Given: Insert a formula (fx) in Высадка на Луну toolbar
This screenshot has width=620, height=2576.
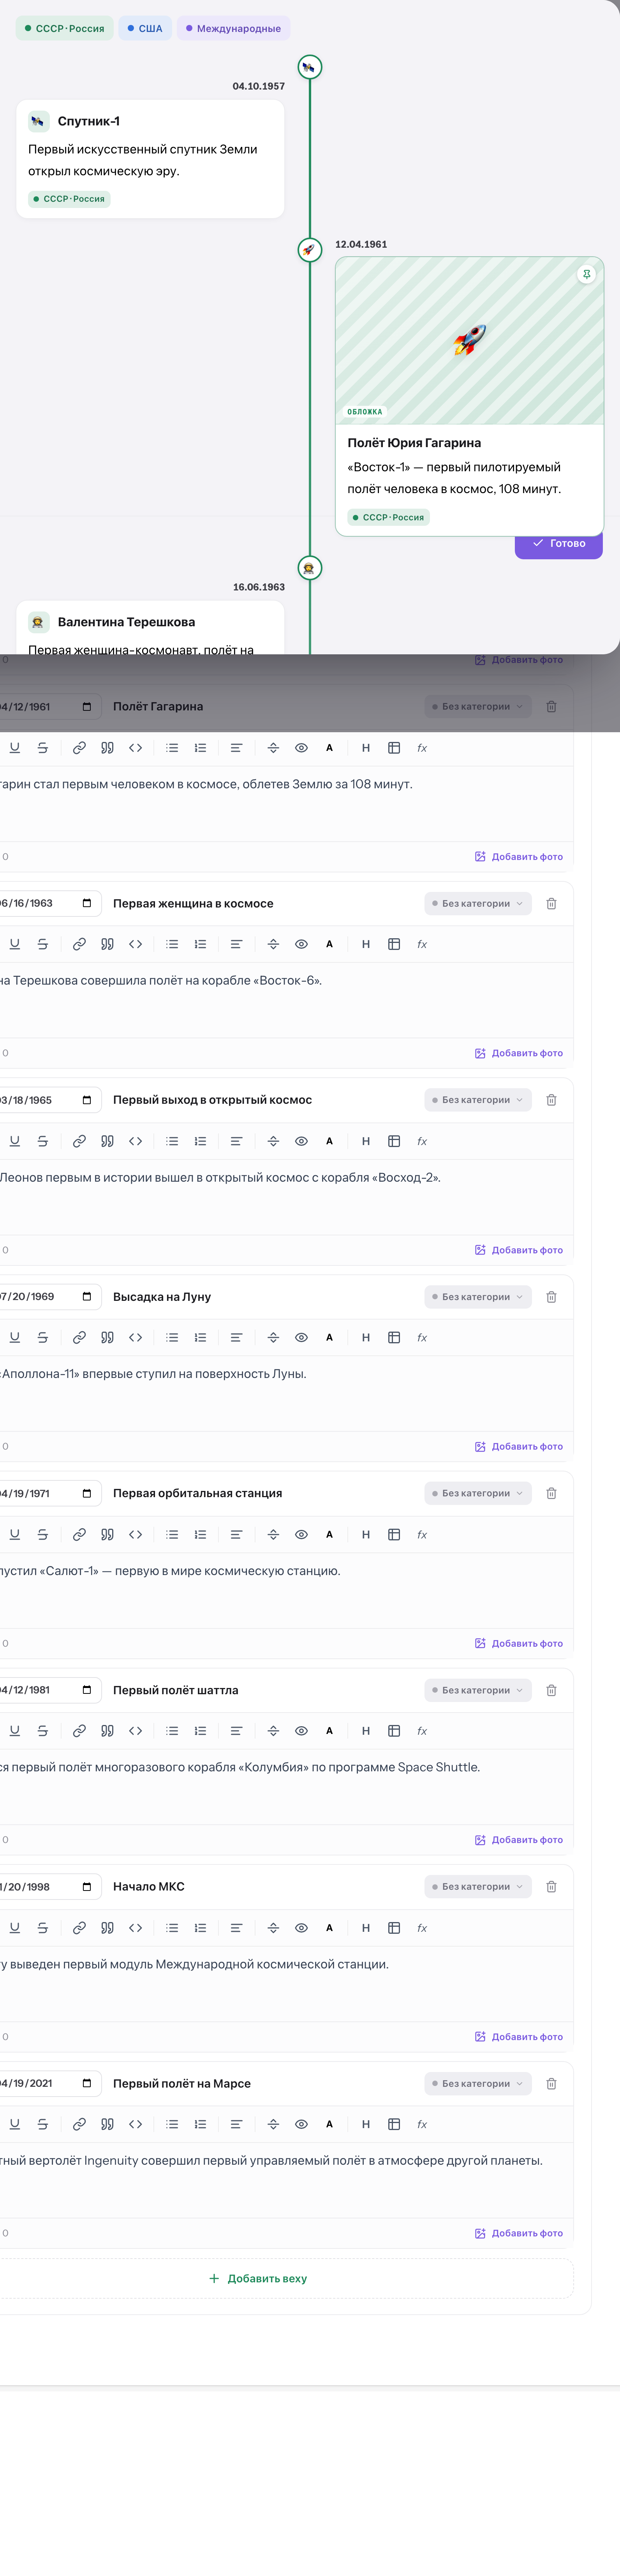Looking at the screenshot, I should coord(422,1337).
